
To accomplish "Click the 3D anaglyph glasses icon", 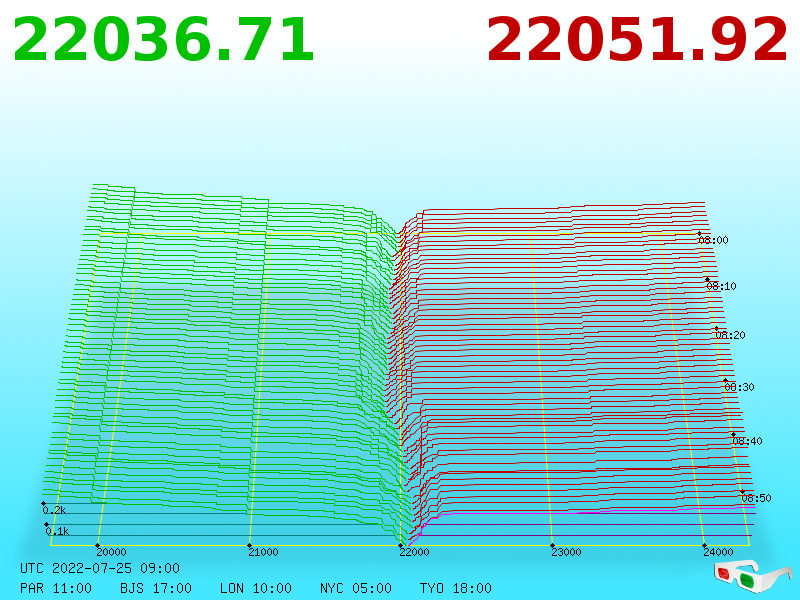I will [752, 576].
